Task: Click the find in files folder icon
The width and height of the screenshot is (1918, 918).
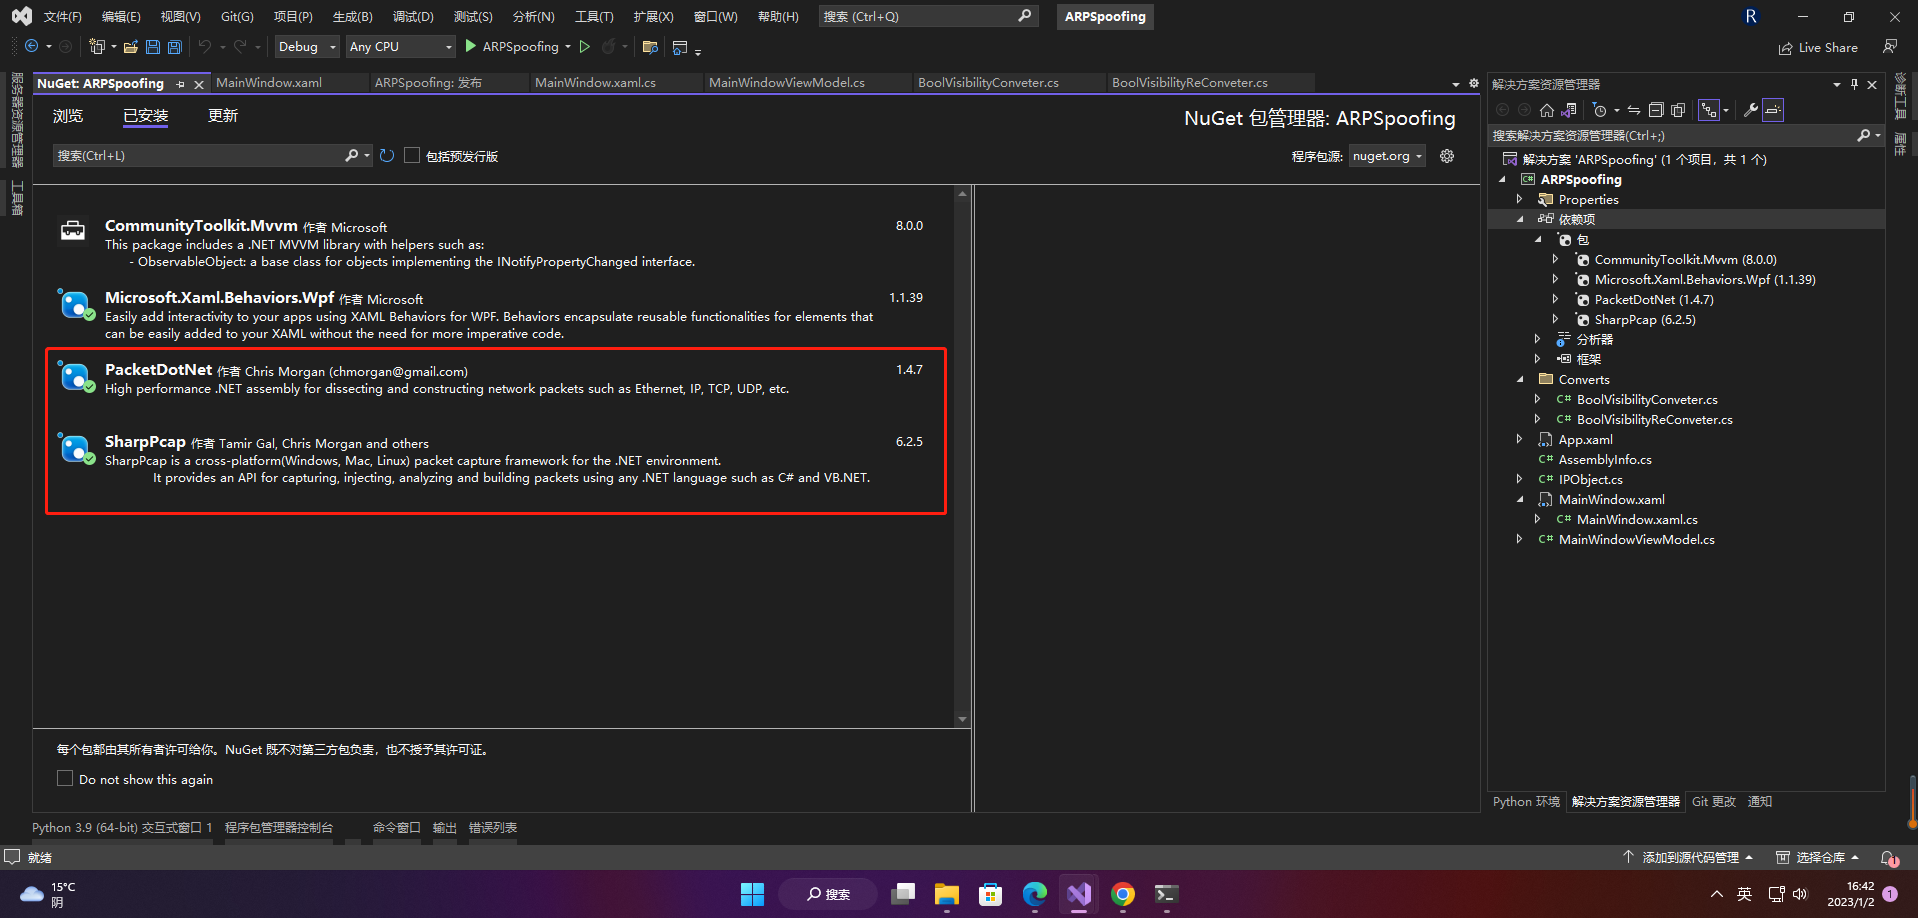Action: (650, 47)
